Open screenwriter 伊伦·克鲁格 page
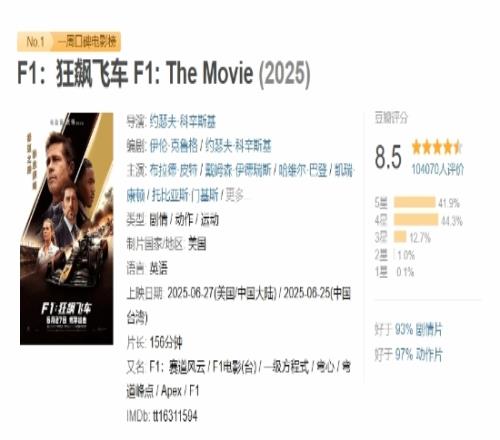The image size is (500, 440). (x=173, y=146)
